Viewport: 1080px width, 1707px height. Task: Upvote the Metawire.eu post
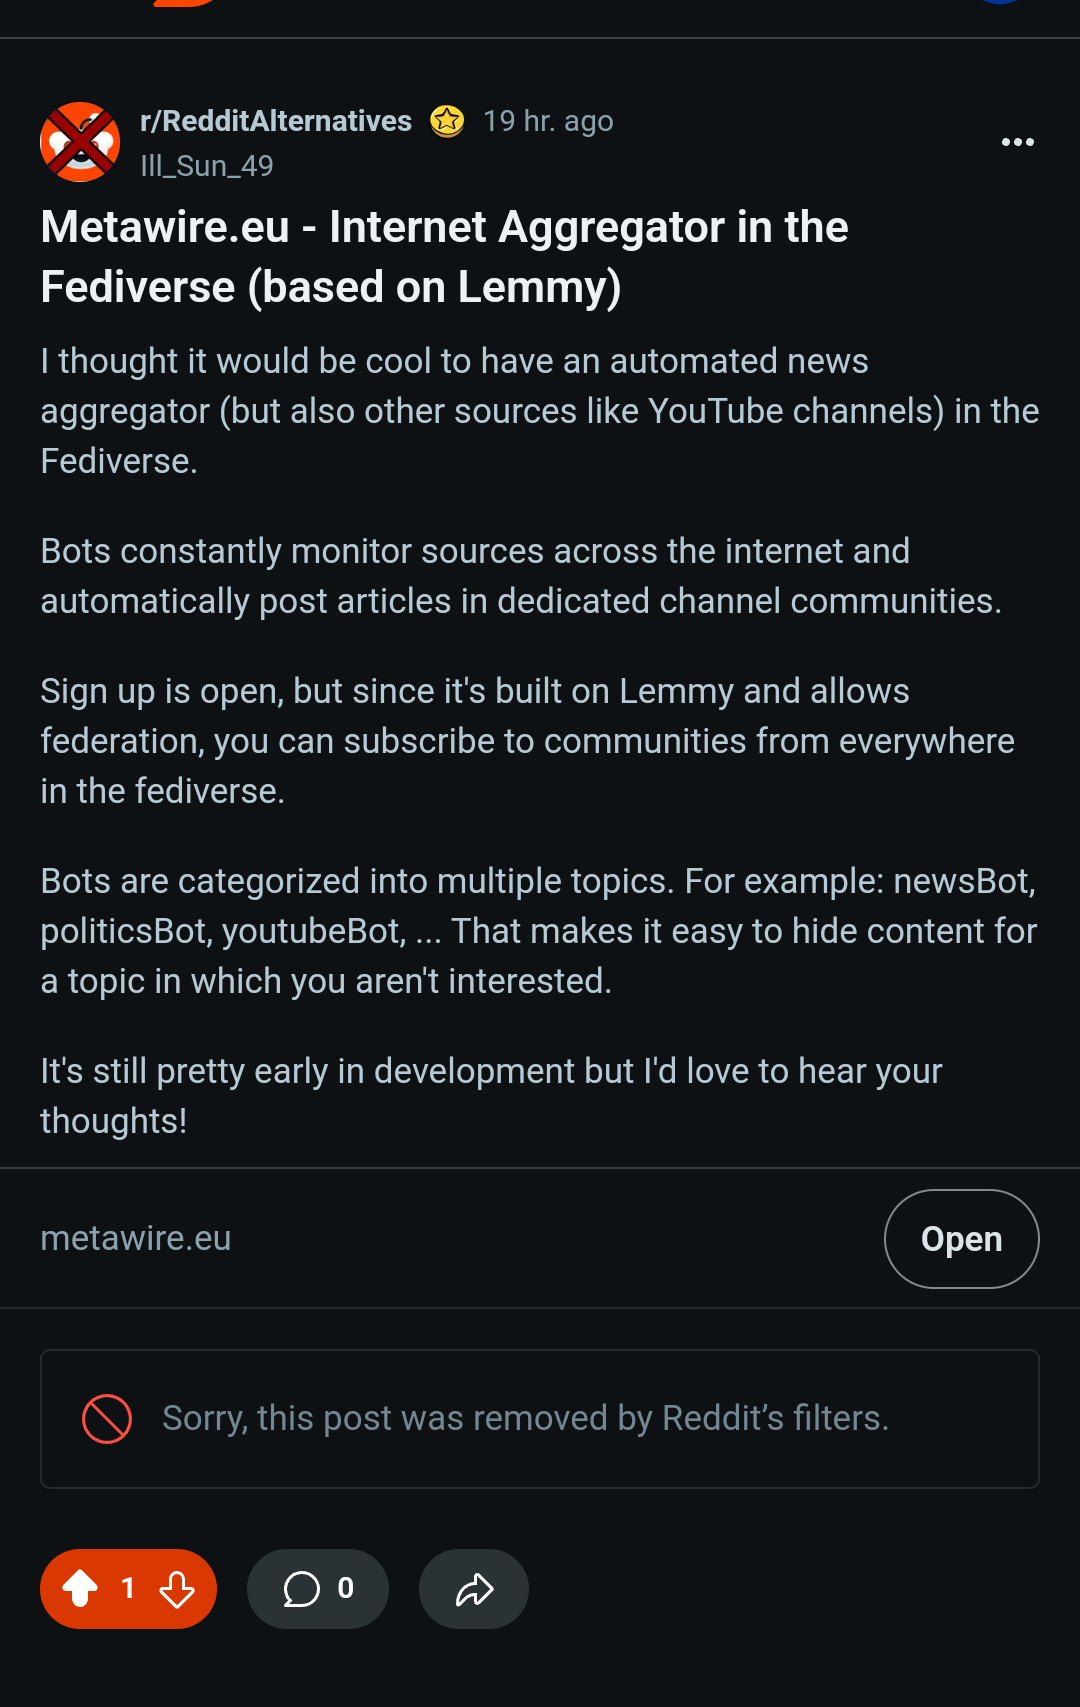click(81, 1588)
